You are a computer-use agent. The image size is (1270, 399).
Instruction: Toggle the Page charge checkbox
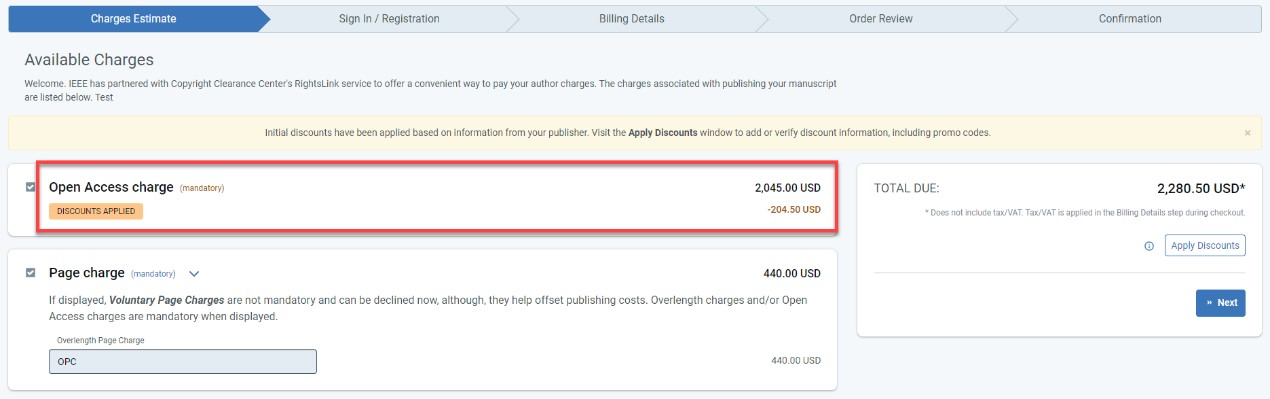point(30,273)
